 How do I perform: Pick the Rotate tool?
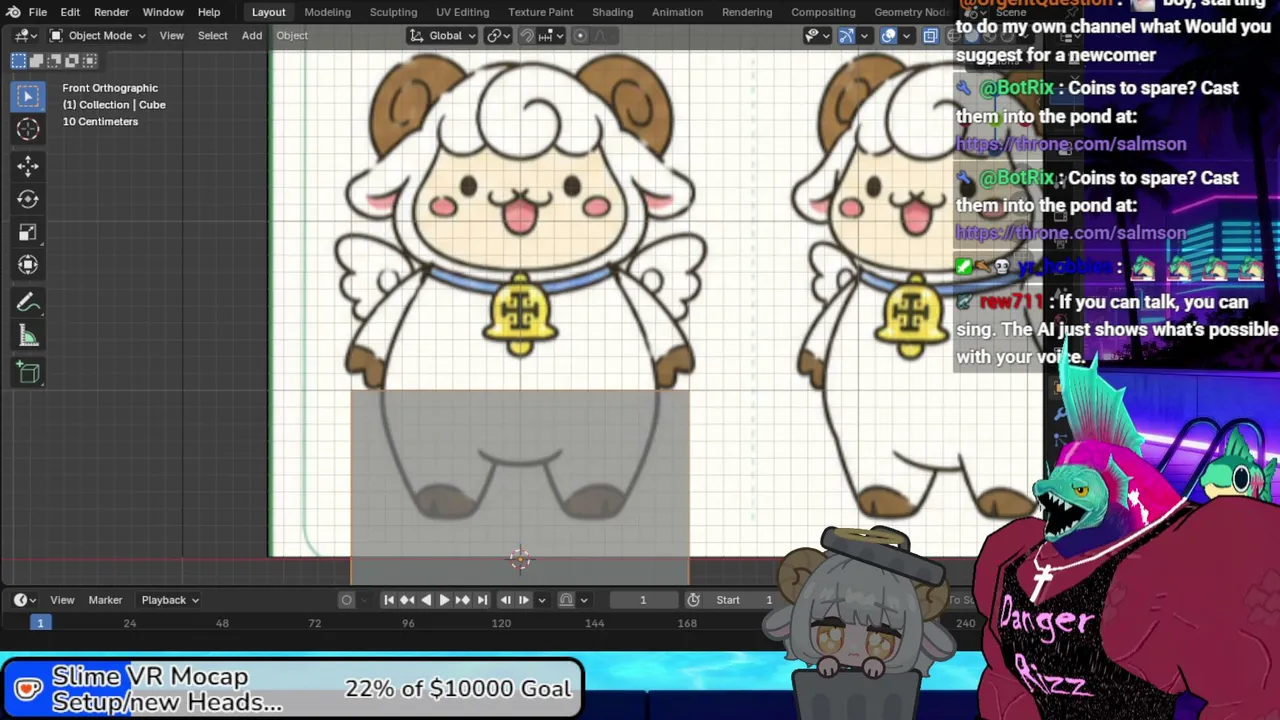pyautogui.click(x=28, y=199)
